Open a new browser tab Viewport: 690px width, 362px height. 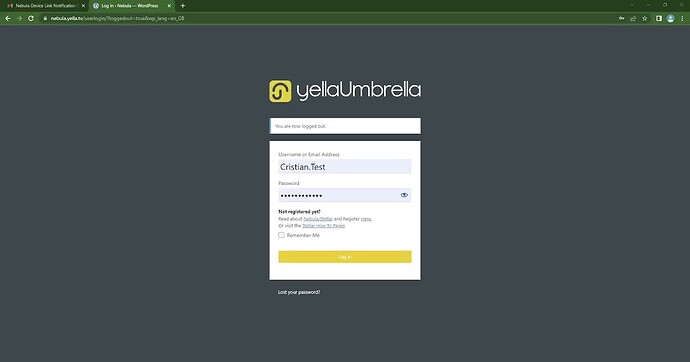(183, 6)
